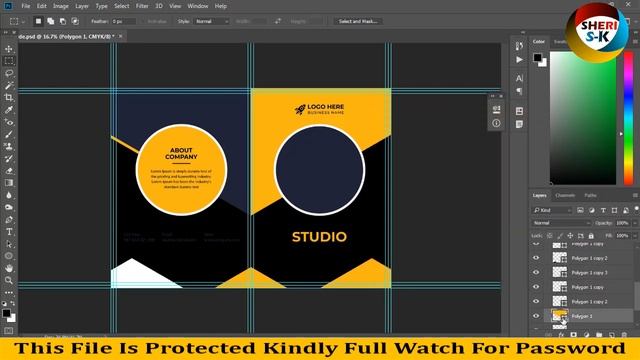Open the Style dropdown in options bar
Viewport: 640px width, 360px height.
click(211, 21)
